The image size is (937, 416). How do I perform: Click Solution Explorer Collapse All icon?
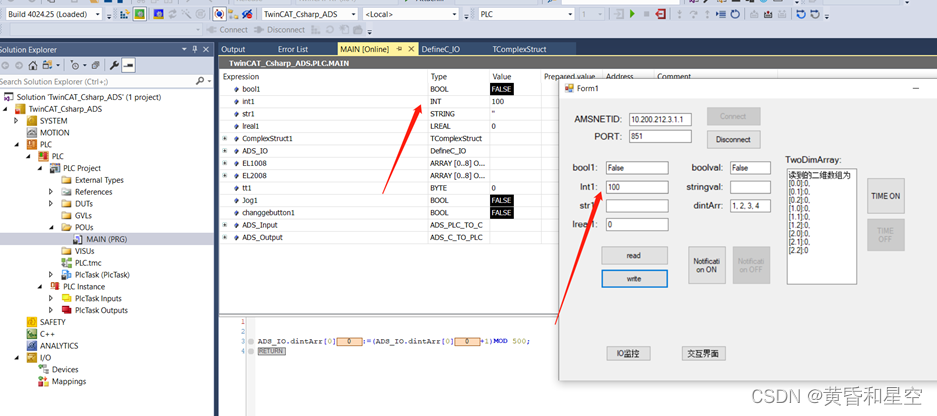[96, 65]
